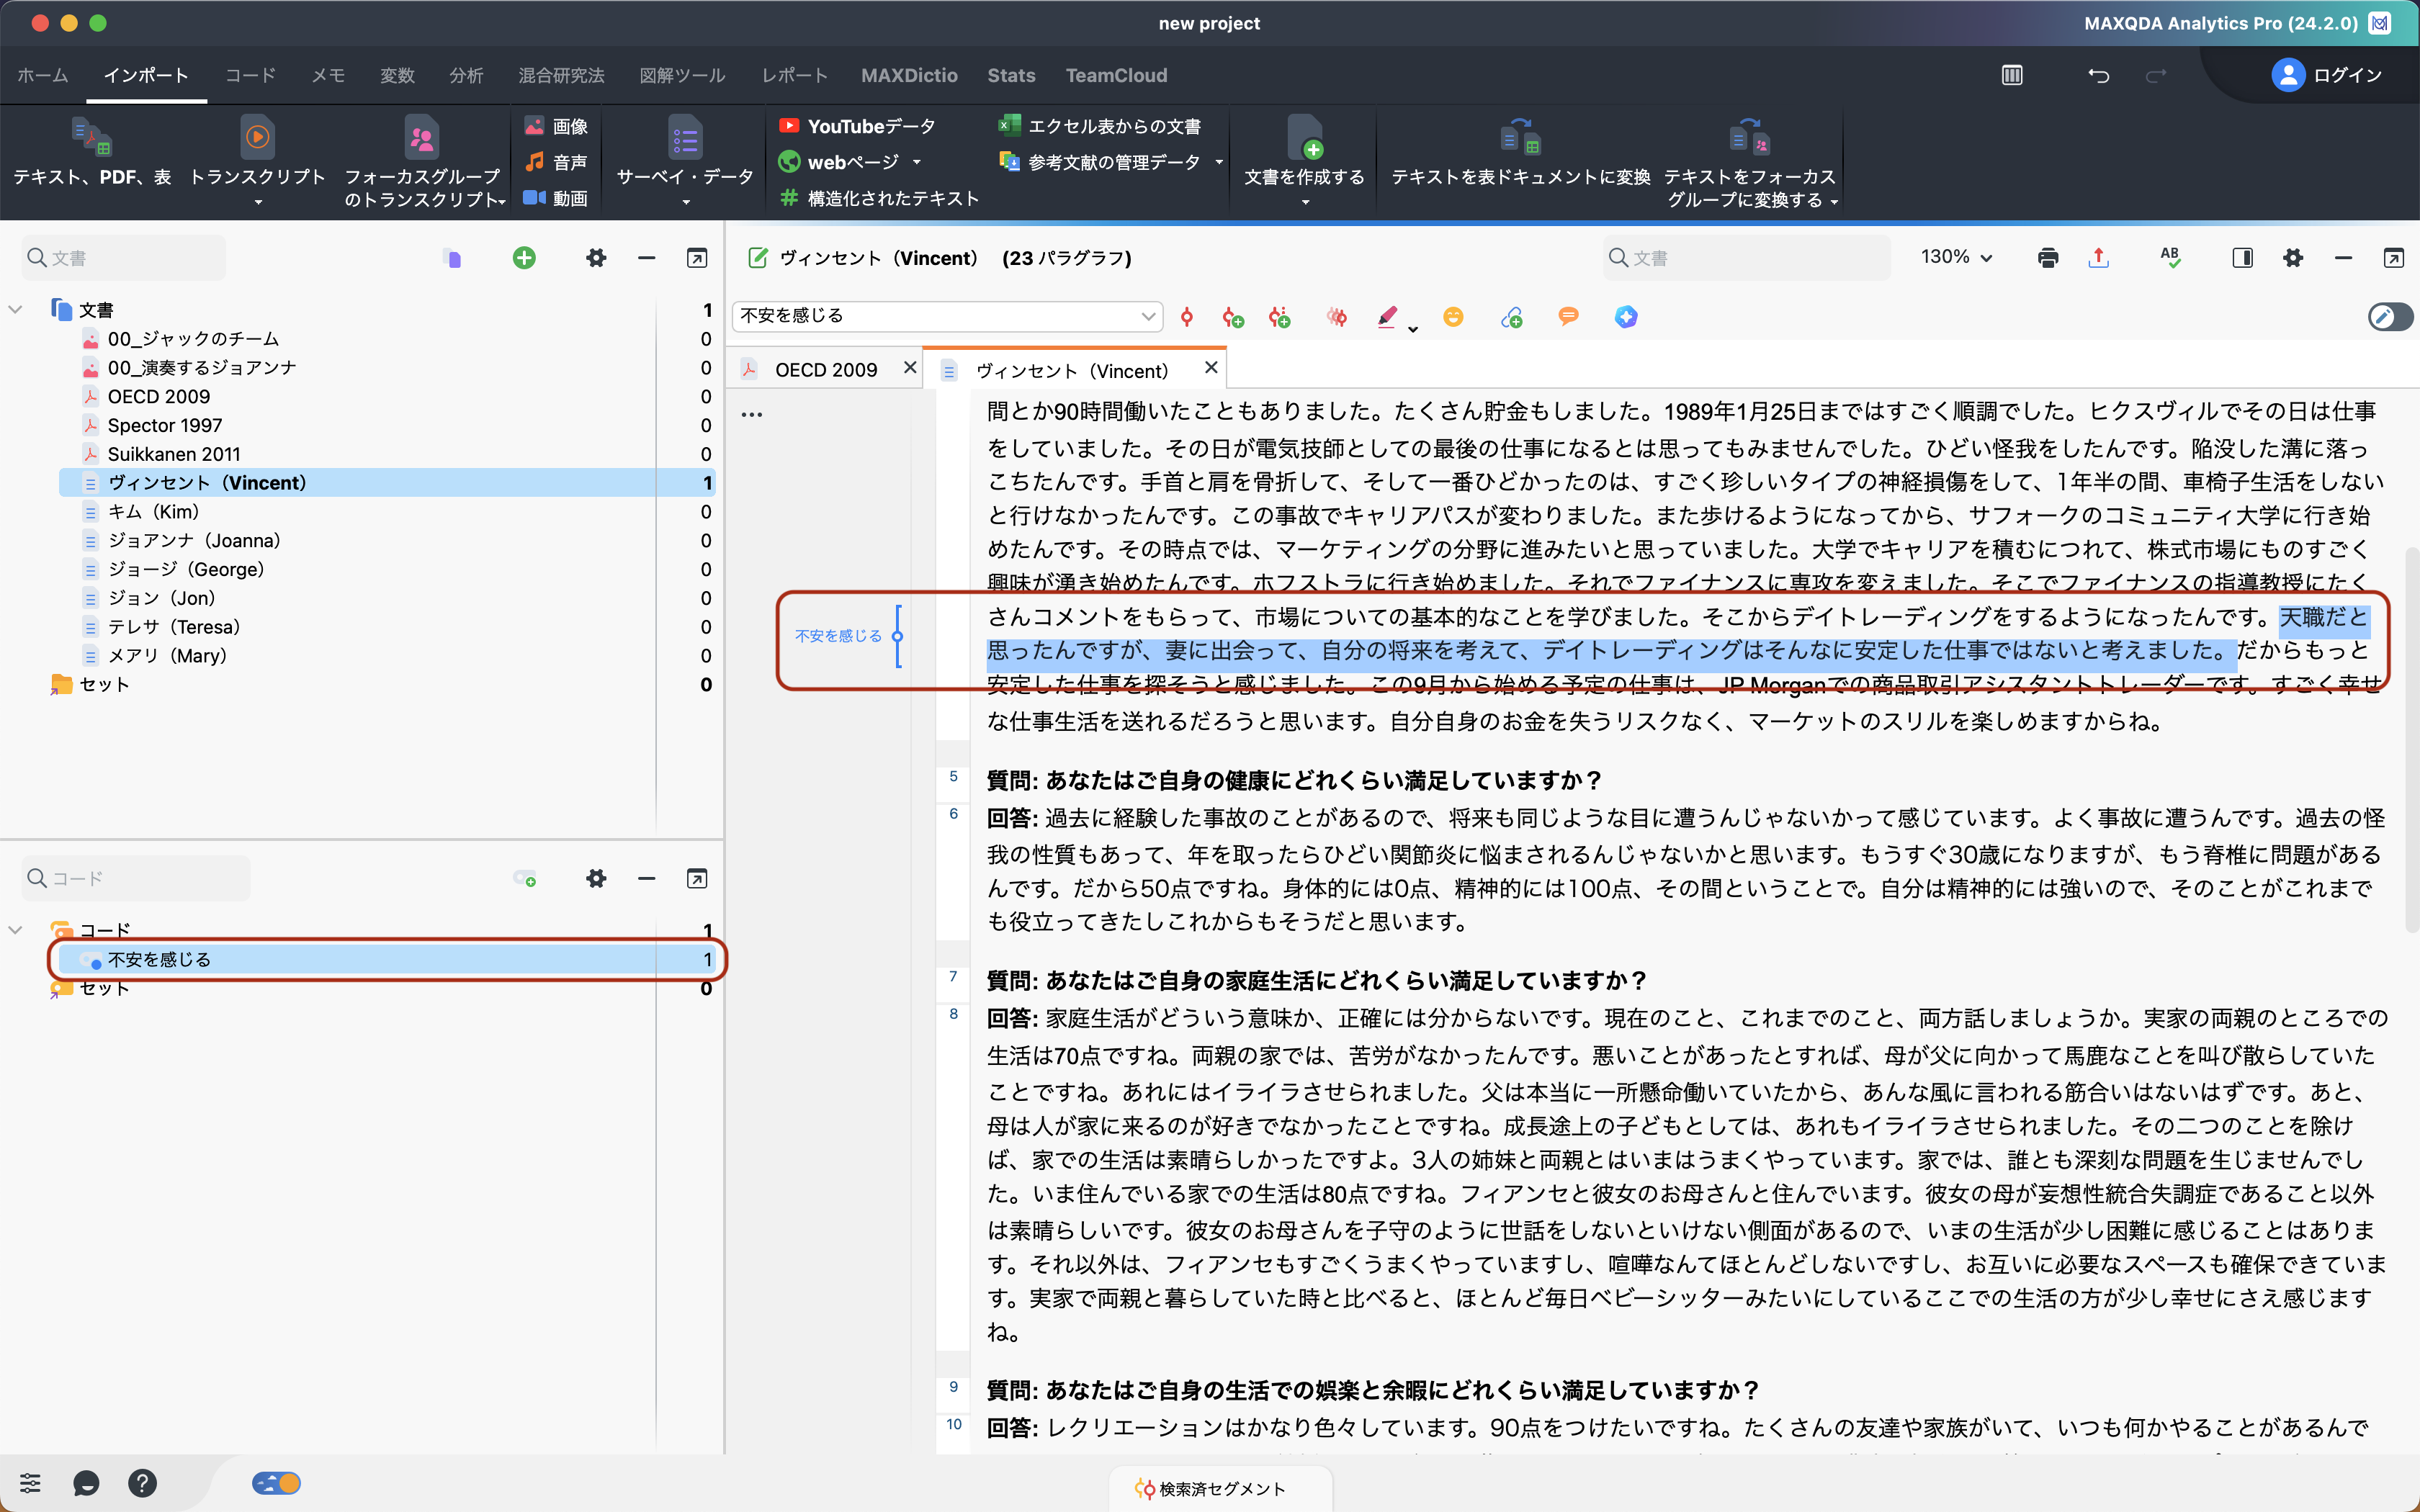Click the AI Assist sparkle icon

pyautogui.click(x=1626, y=317)
